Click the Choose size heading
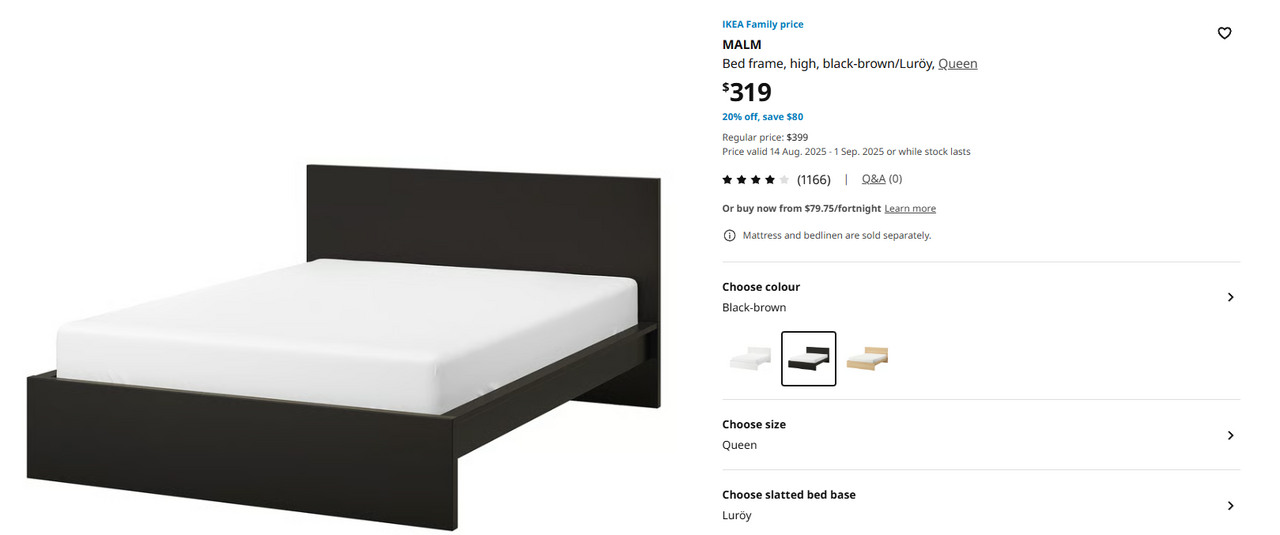Screen dimensions: 1280x535 pos(754,425)
